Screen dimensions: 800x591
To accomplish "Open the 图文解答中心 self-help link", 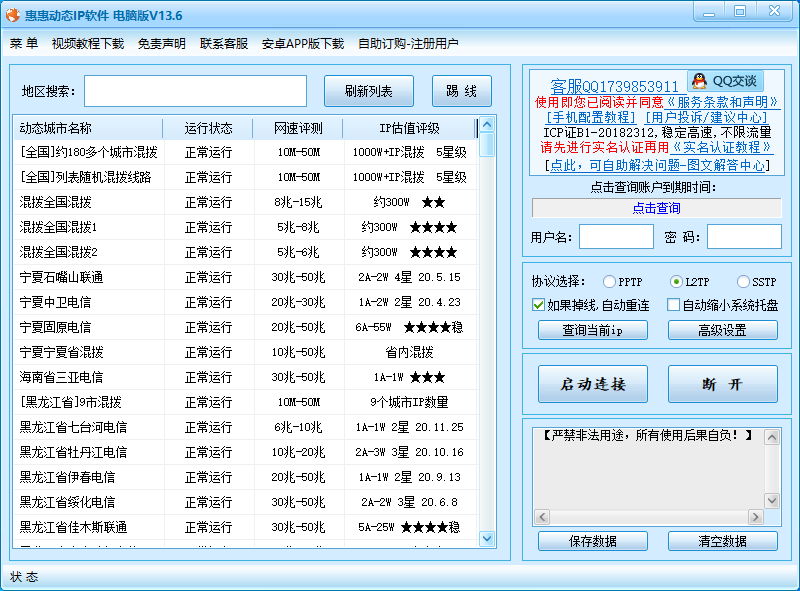I will 657,165.
